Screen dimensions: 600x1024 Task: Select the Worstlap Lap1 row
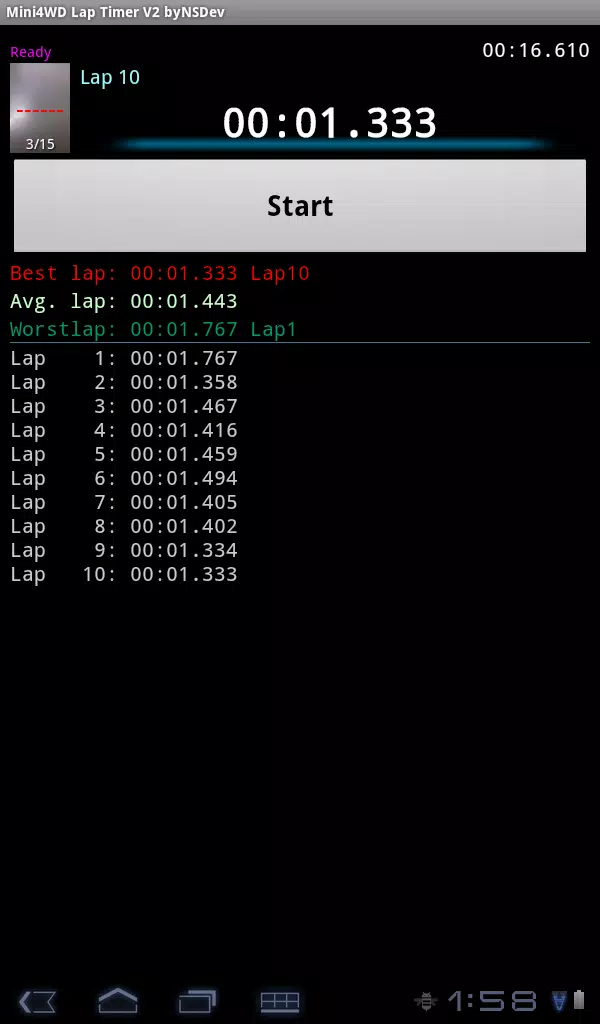[x=153, y=329]
